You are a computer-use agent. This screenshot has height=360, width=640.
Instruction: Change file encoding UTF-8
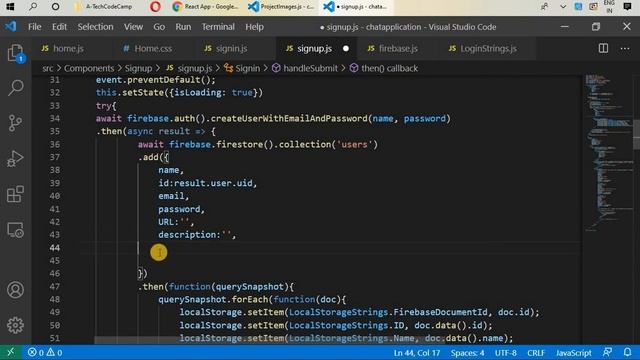pos(506,352)
